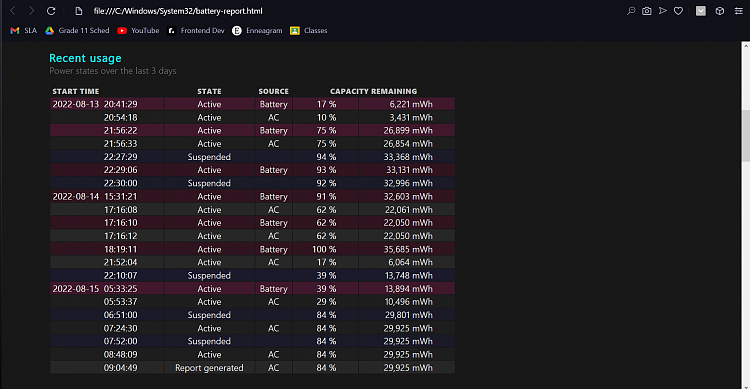750x389 pixels.
Task: Click the vertical scrollbar thumb
Action: tap(746, 136)
